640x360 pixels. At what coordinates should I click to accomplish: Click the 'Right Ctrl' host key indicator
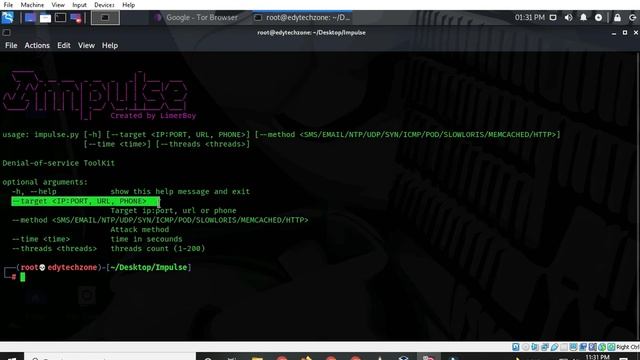pos(628,347)
